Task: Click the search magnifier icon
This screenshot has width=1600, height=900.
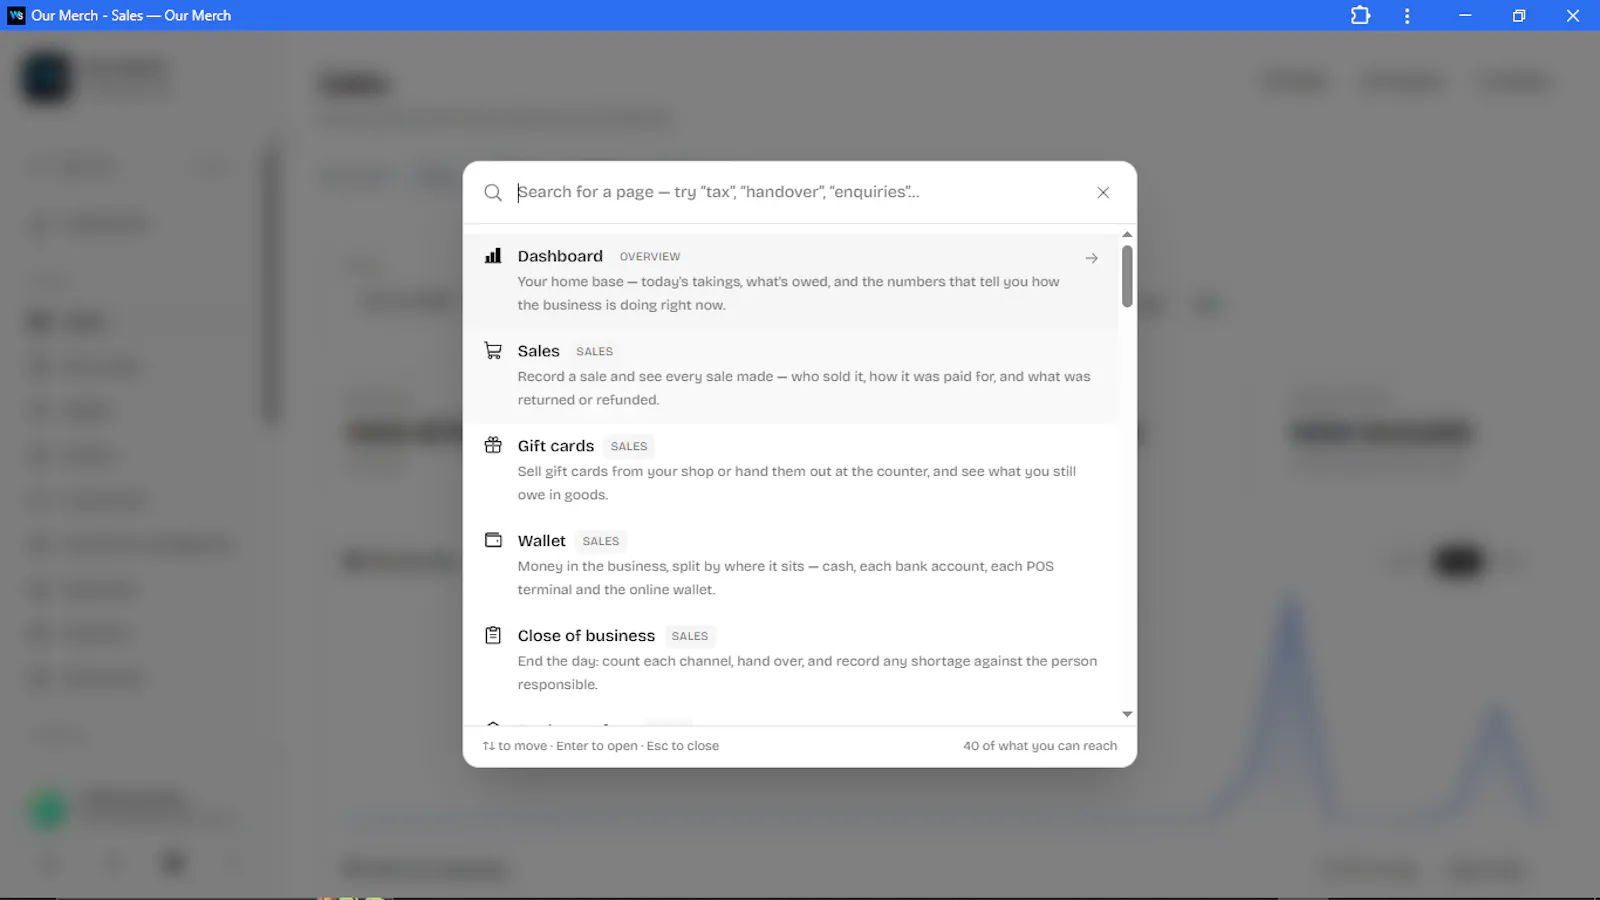Action: [x=493, y=192]
